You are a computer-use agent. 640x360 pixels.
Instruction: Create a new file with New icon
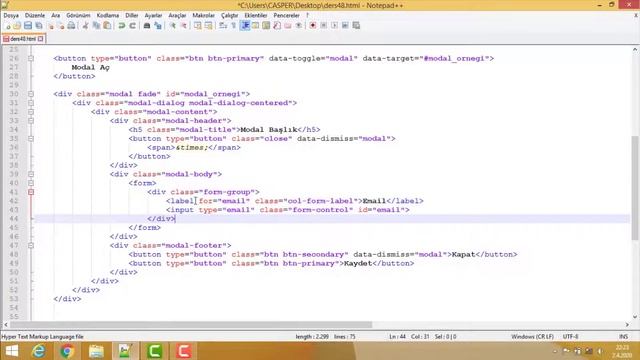(7, 26)
